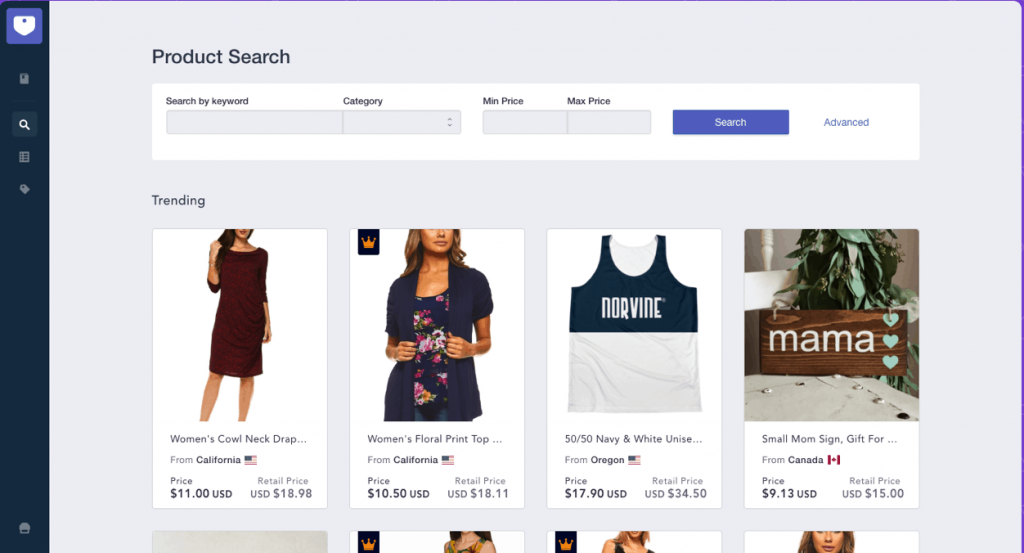1024x553 pixels.
Task: Click the title Women's Cowl Neck Drap...
Action: 238,439
